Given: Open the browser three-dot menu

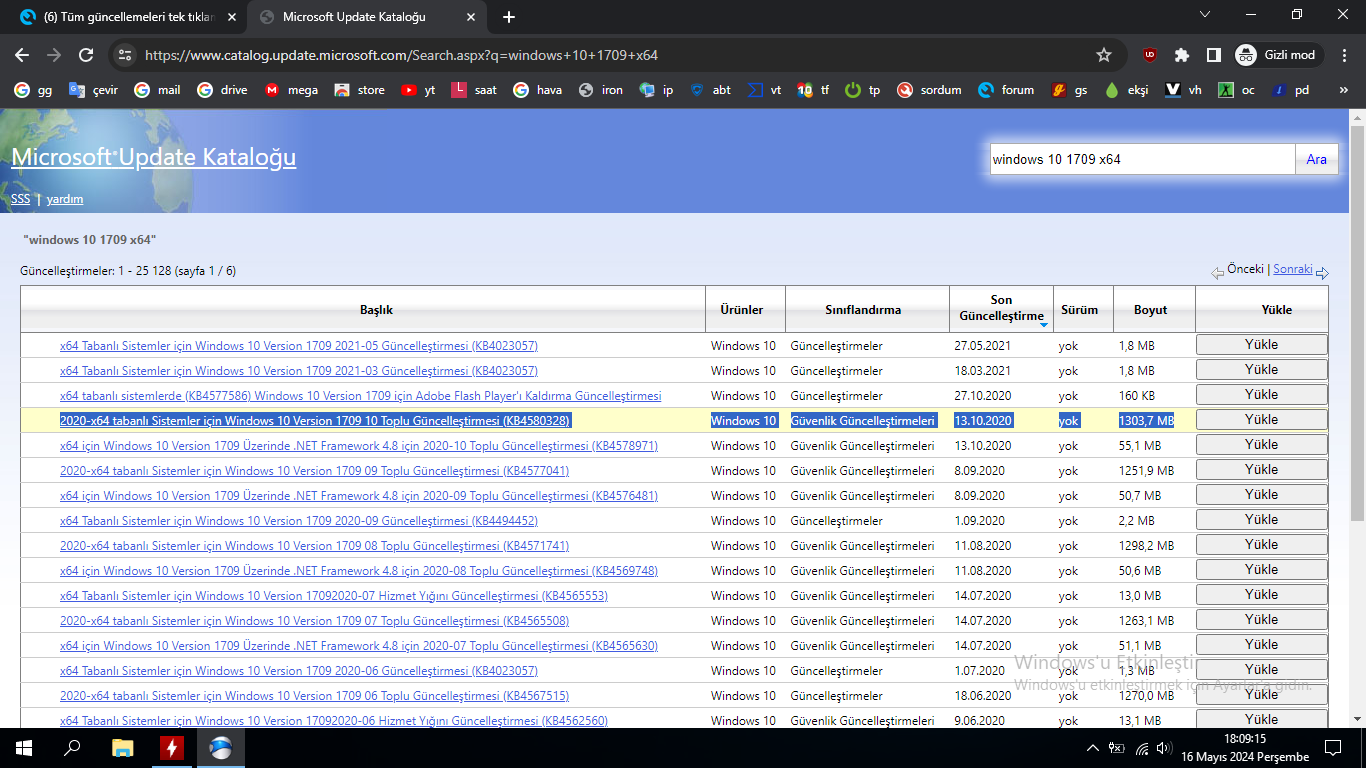Looking at the screenshot, I should click(x=1345, y=55).
